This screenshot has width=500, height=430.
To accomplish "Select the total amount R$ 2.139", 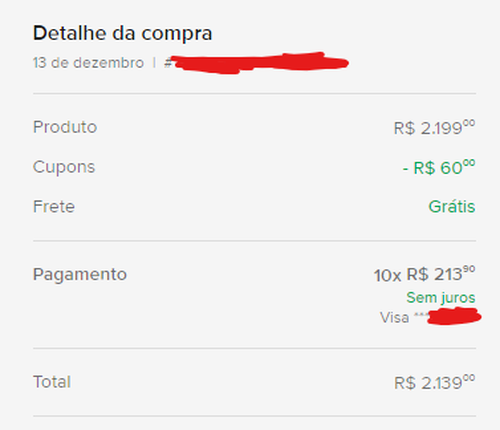I will point(435,382).
